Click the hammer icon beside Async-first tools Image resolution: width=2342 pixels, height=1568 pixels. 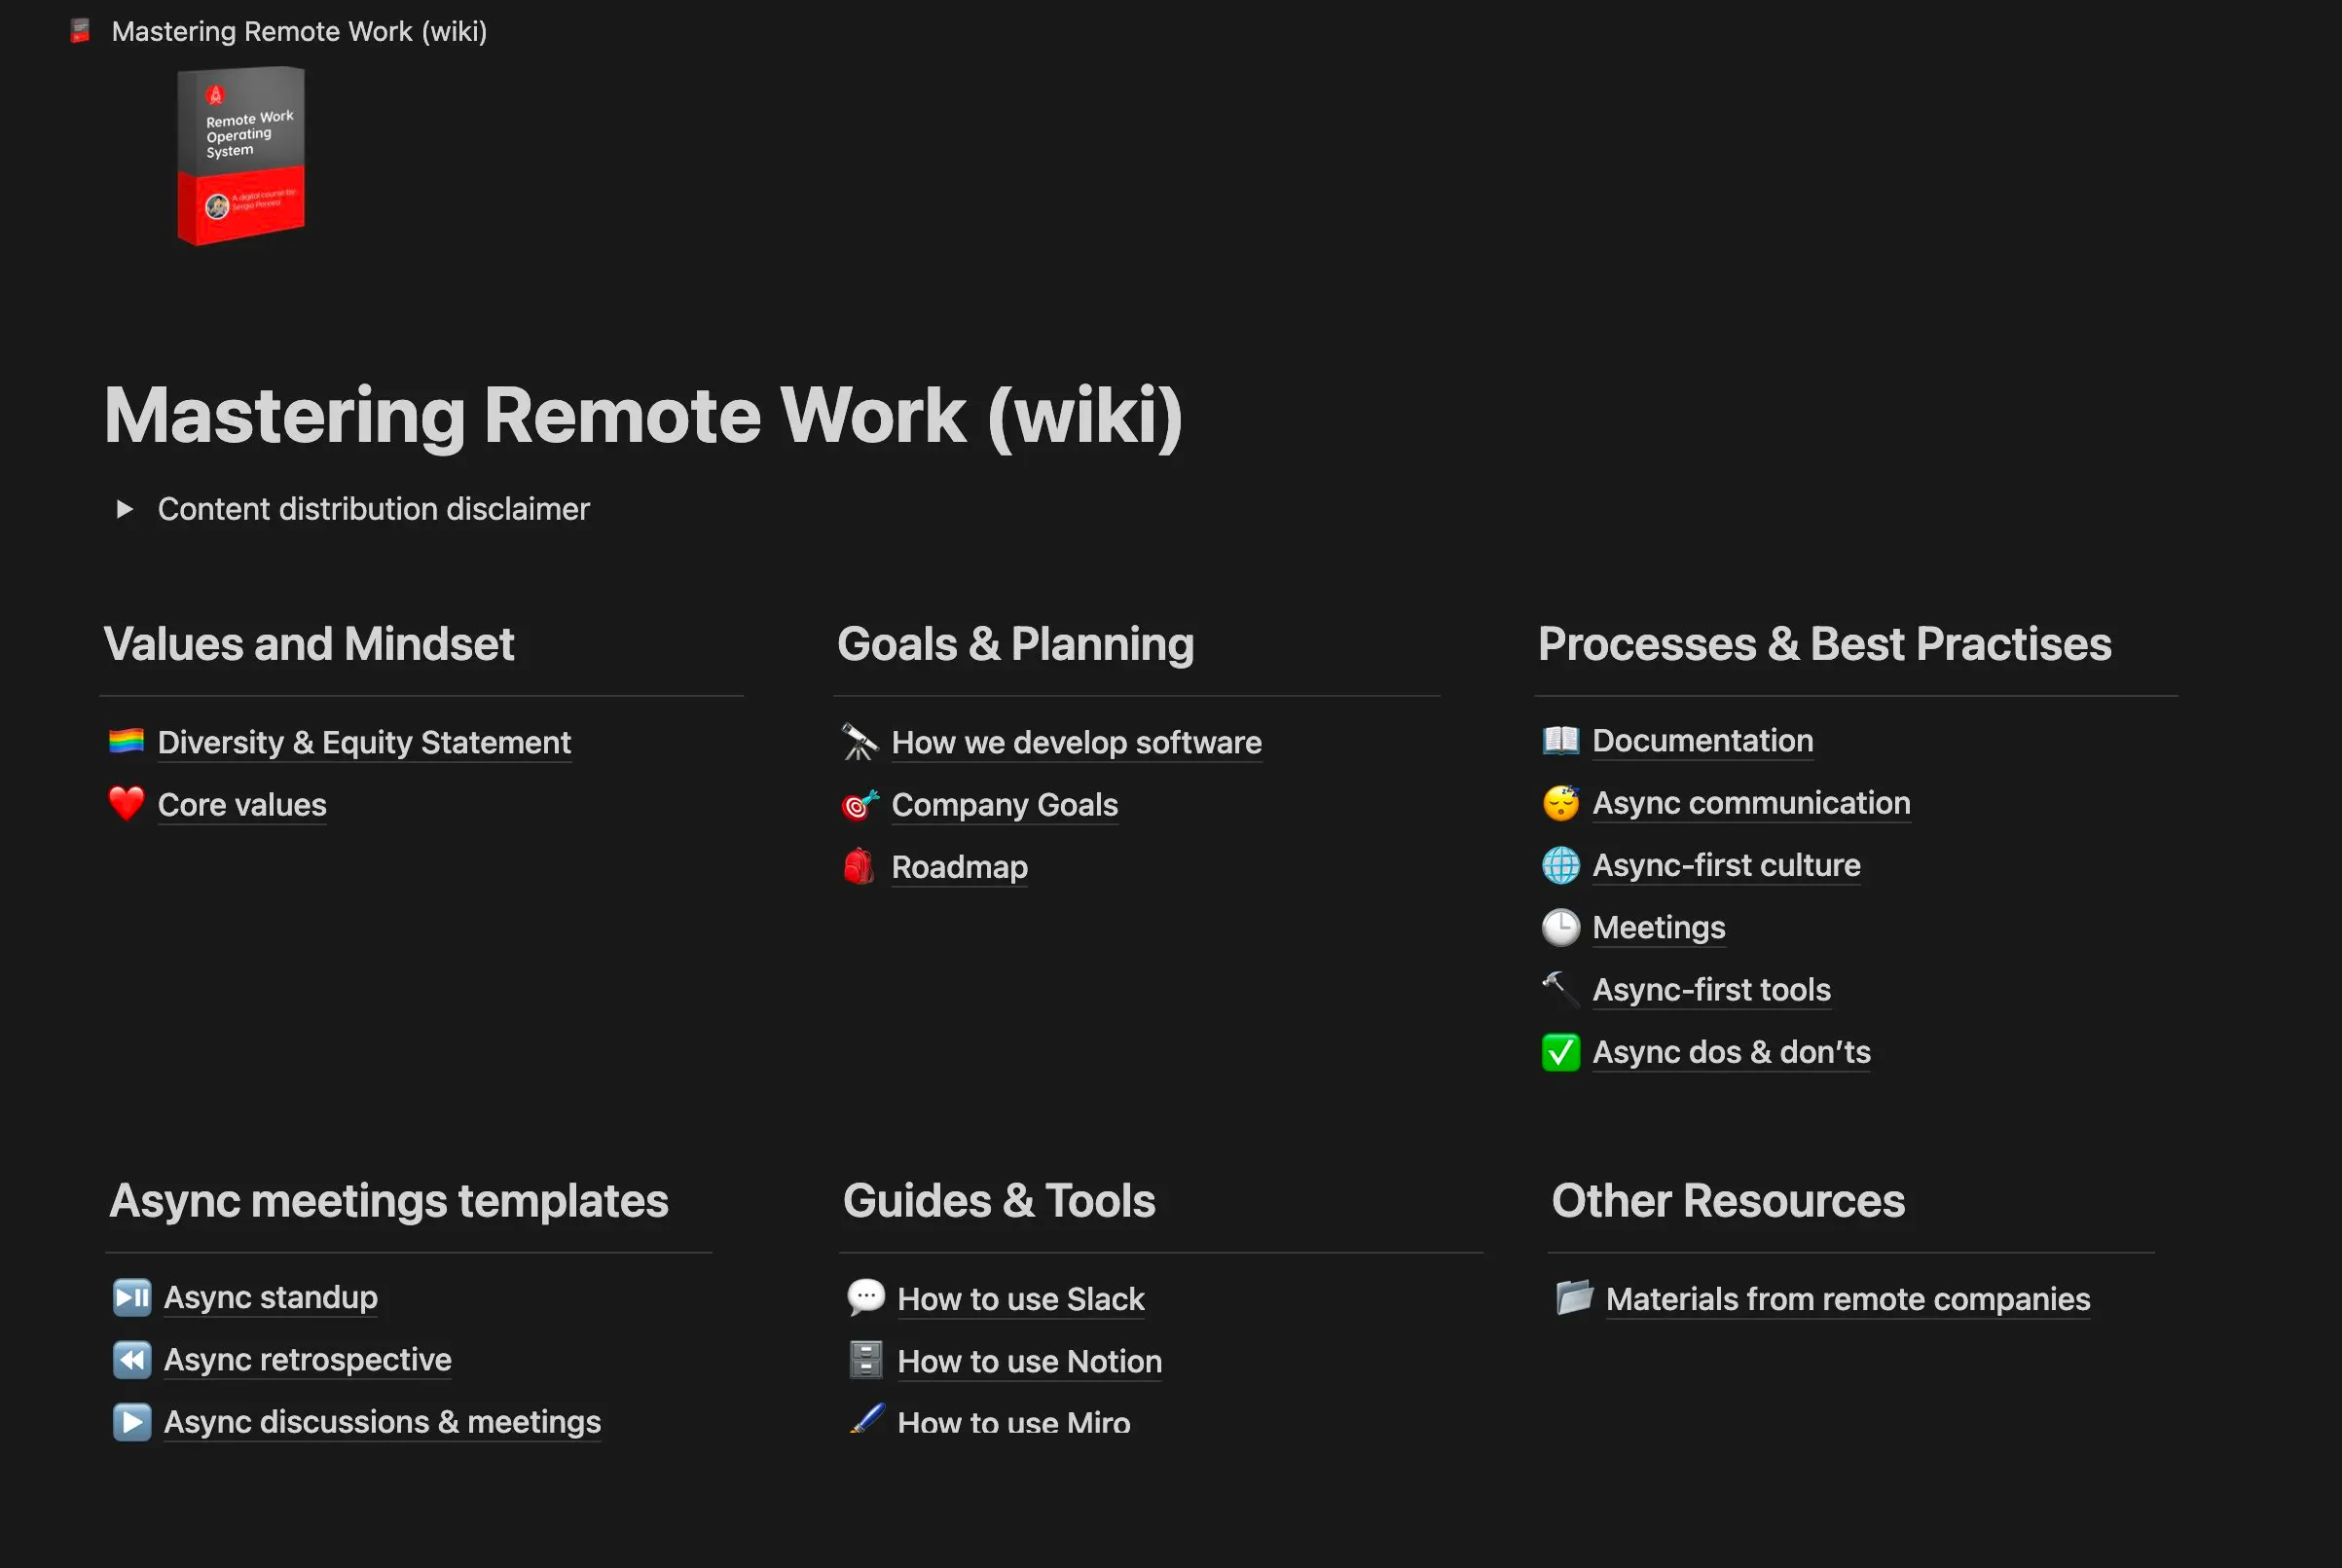tap(1560, 989)
